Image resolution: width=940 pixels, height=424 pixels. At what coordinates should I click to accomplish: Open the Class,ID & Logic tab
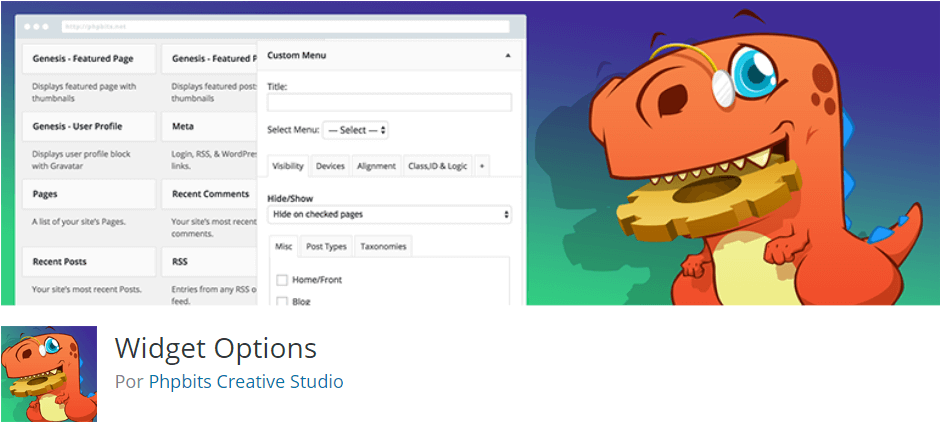[x=438, y=166]
